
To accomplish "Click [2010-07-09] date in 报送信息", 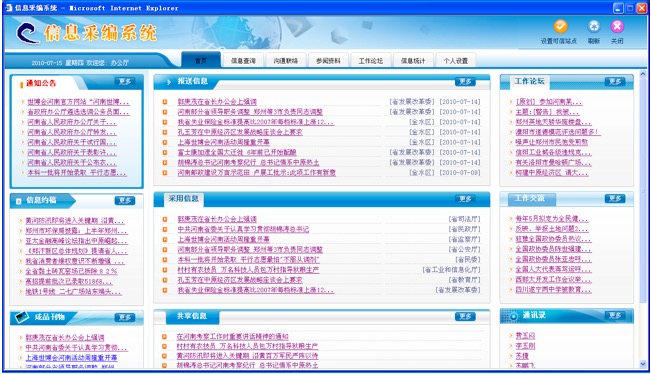I will click(x=460, y=173).
